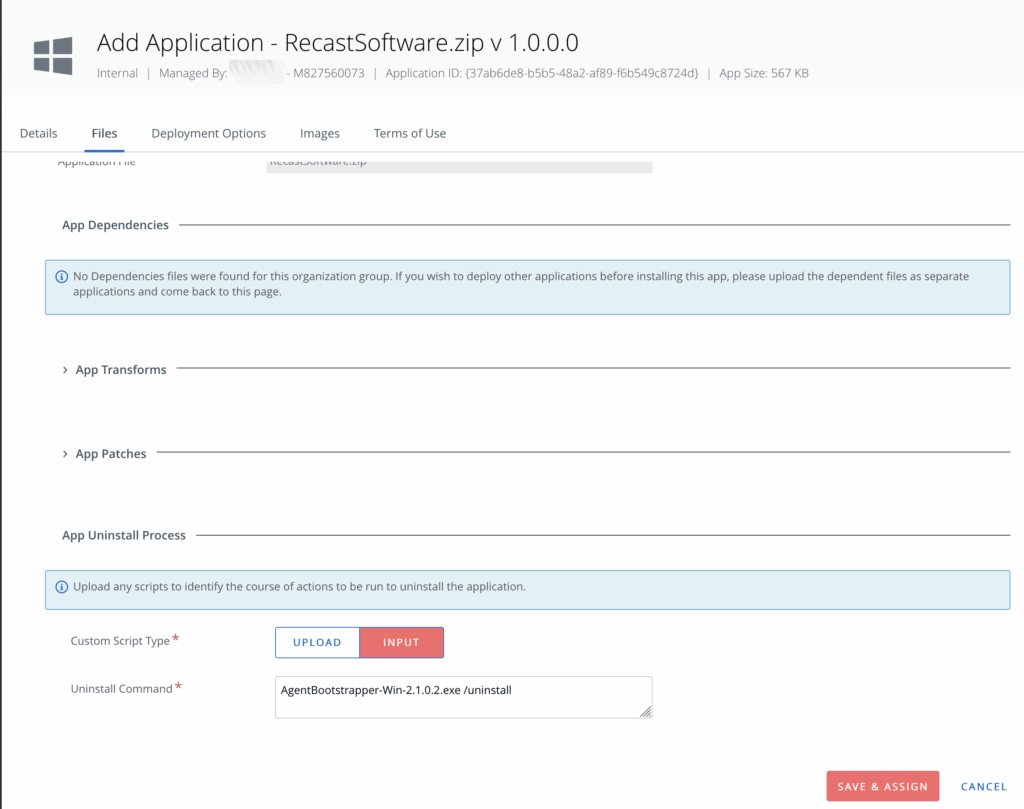Click the Application ID text in the header
Screen dimensions: 1024x809
click(x=541, y=73)
